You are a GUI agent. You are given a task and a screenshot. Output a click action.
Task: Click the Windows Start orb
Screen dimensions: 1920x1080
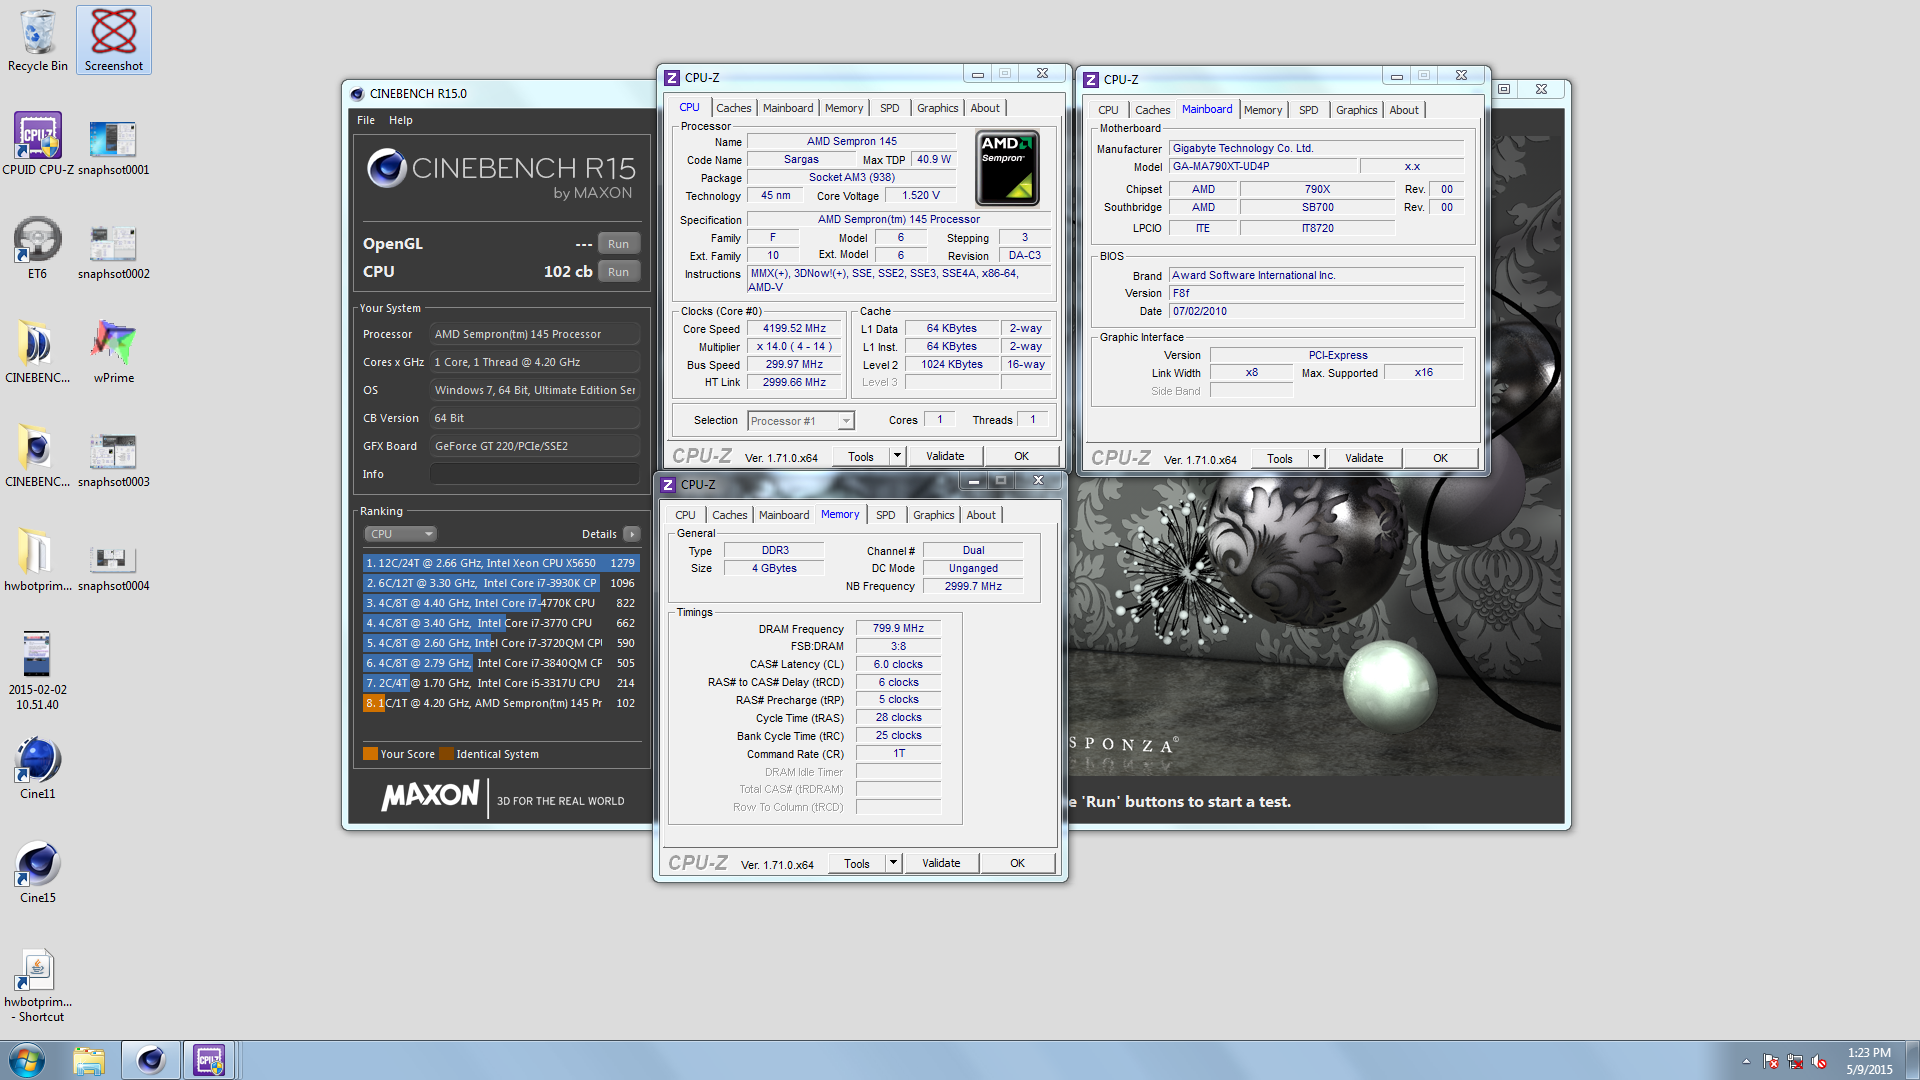pos(26,1060)
